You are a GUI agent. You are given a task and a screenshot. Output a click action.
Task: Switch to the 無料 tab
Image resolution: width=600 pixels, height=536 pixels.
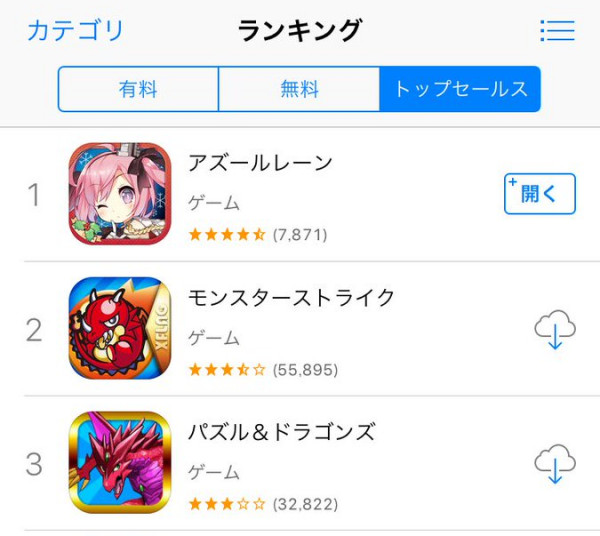(299, 89)
